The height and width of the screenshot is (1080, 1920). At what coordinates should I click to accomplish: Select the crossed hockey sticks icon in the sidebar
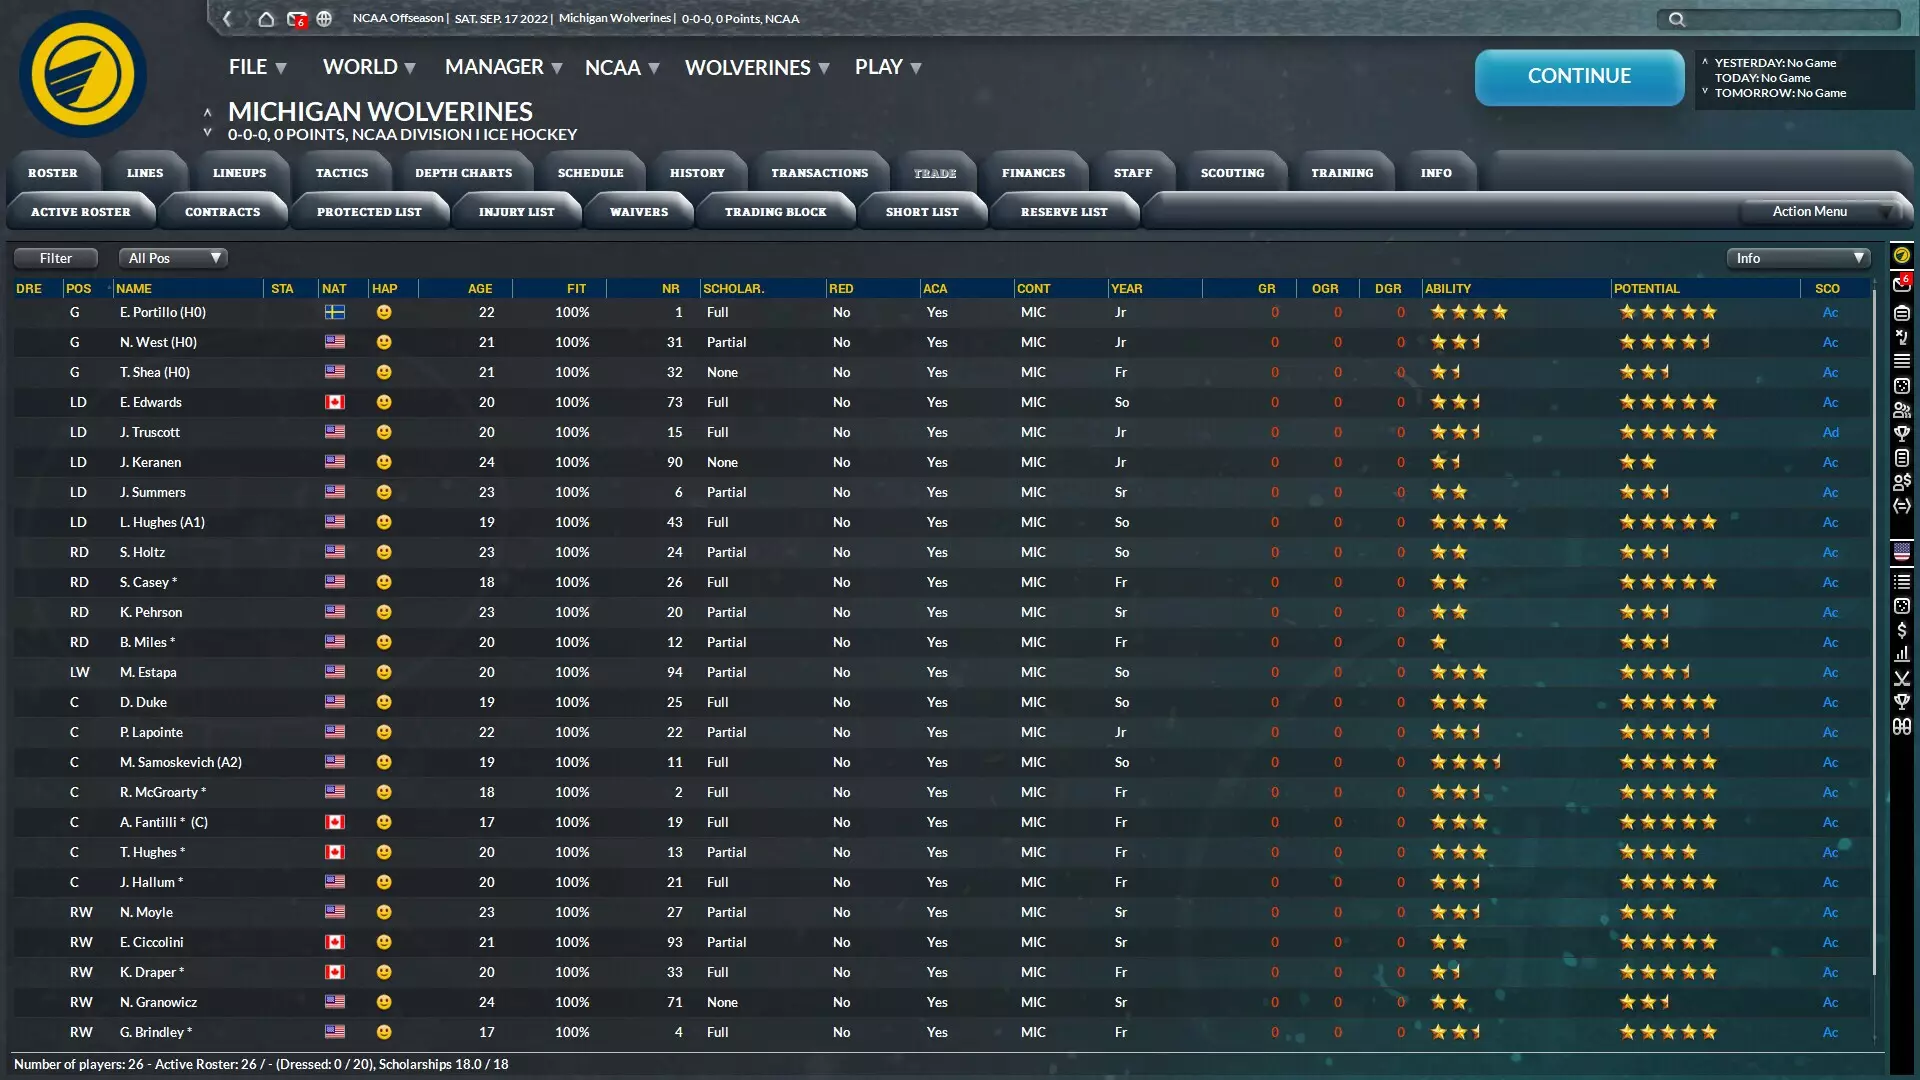point(1902,678)
